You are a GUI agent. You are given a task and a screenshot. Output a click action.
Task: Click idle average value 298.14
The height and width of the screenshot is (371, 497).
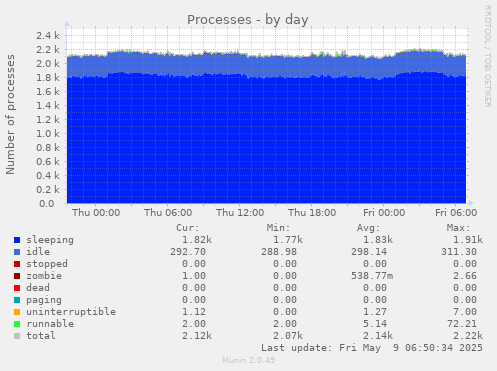(369, 252)
